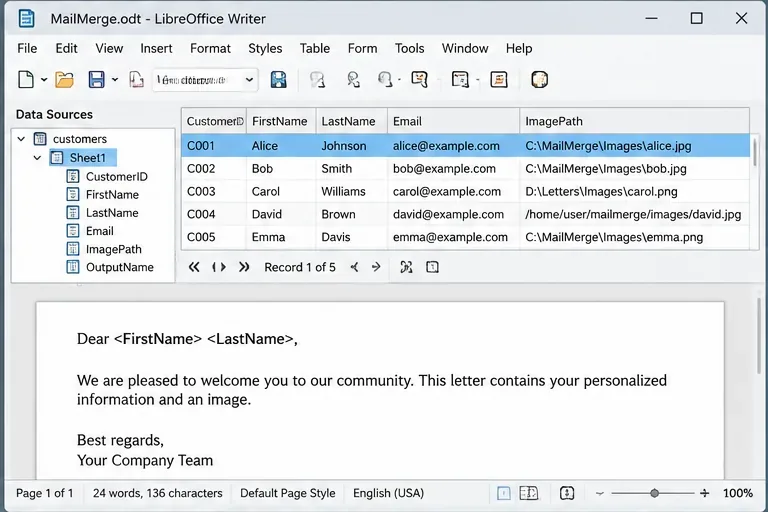Click English (USA) language in status bar

388,493
